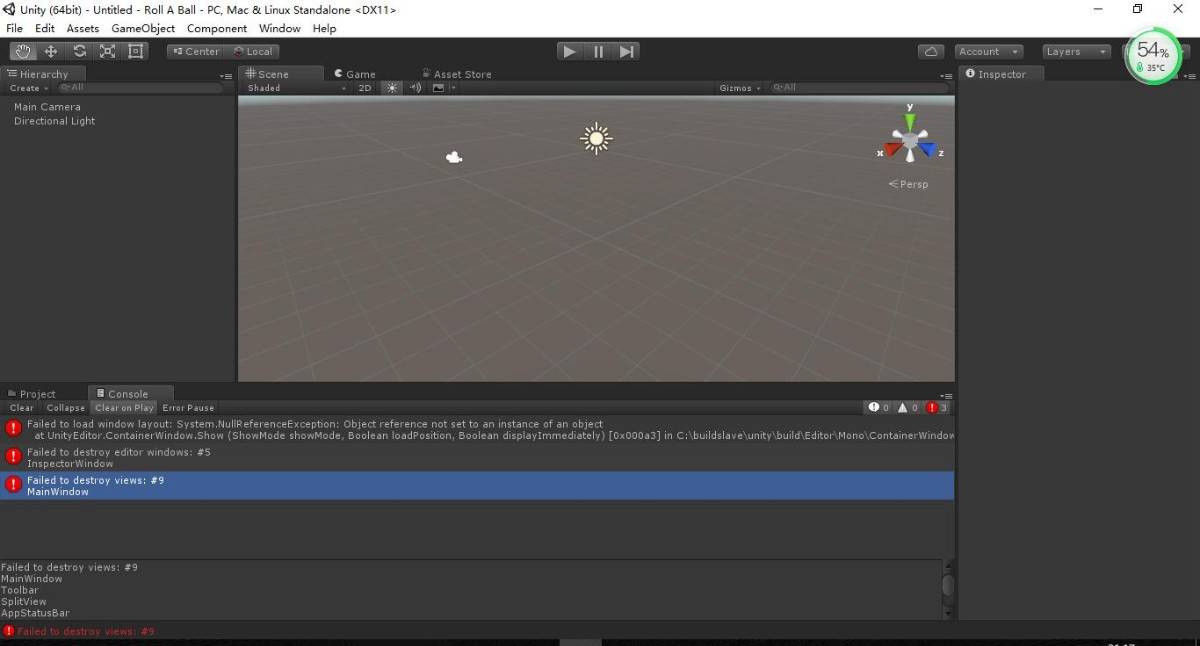
Task: Select Main Camera in the Hierarchy
Action: 47,107
